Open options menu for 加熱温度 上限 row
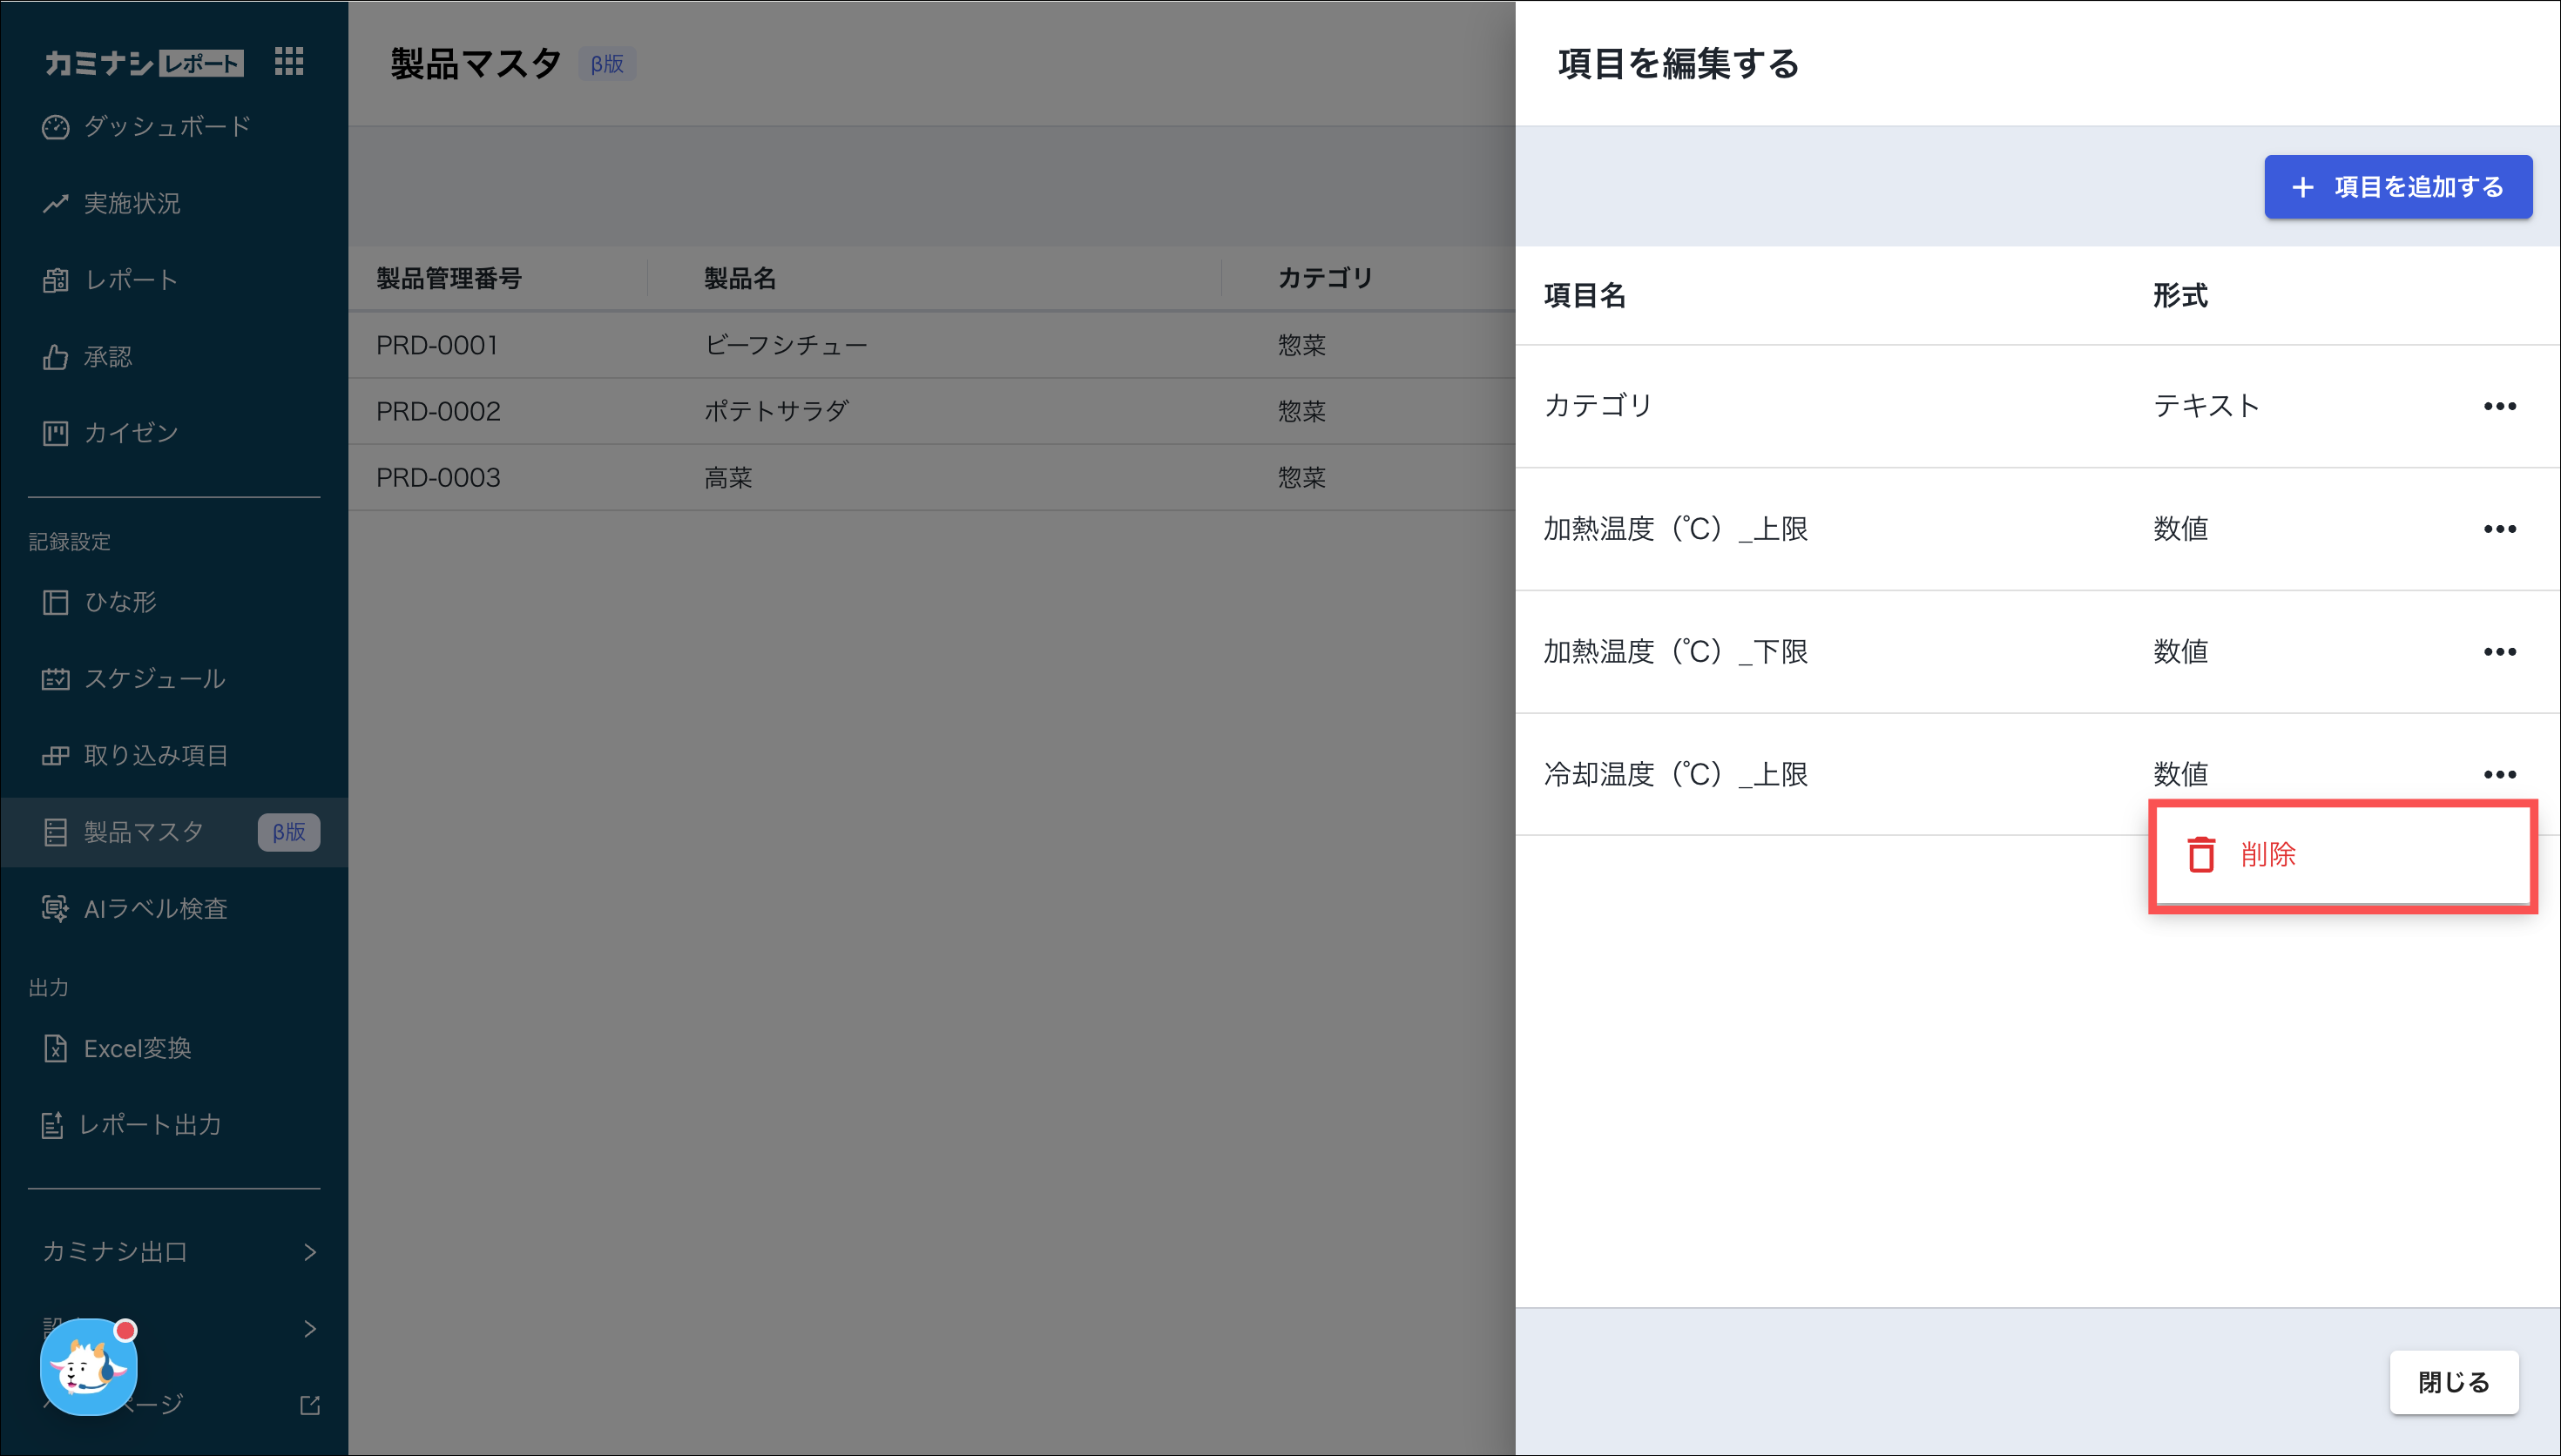The width and height of the screenshot is (2561, 1456). [x=2499, y=529]
